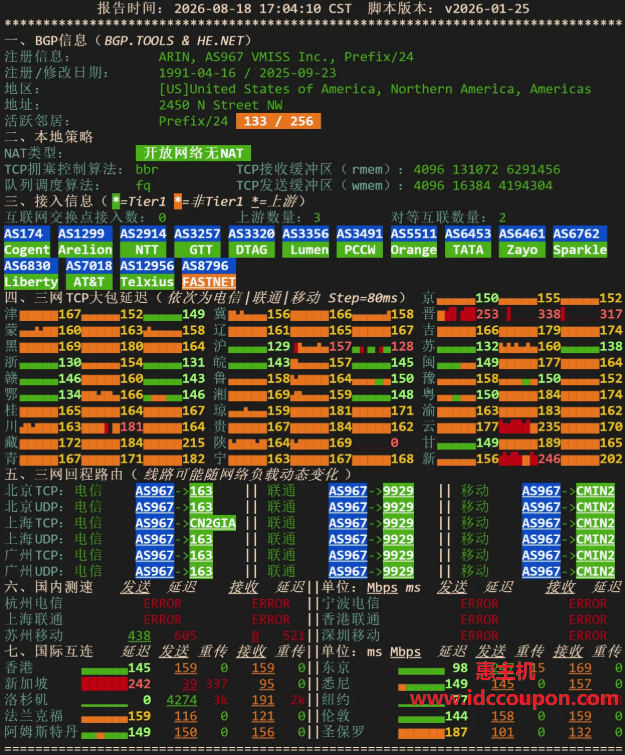The width and height of the screenshot is (625, 755).
Task: Click the latency 187 for 圣保罗
Action: click(456, 732)
